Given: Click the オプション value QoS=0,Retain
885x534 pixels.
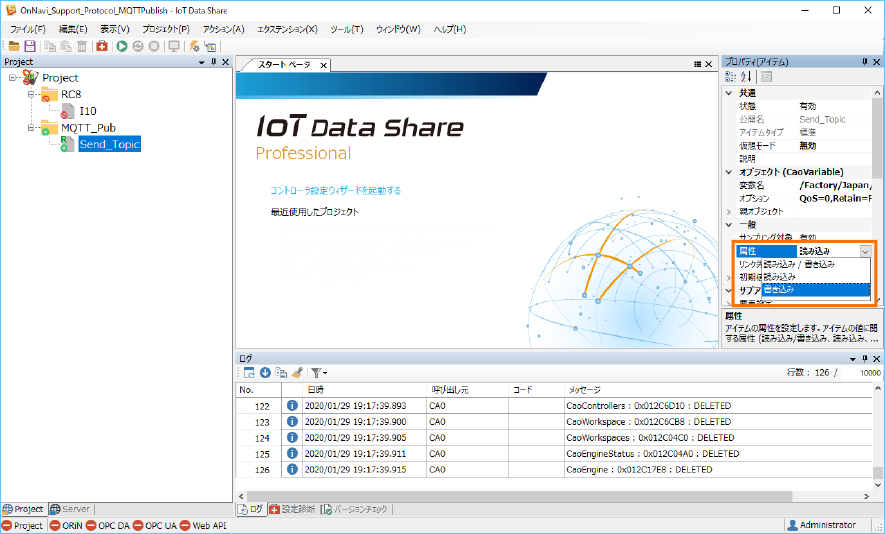Looking at the screenshot, I should coord(835,198).
